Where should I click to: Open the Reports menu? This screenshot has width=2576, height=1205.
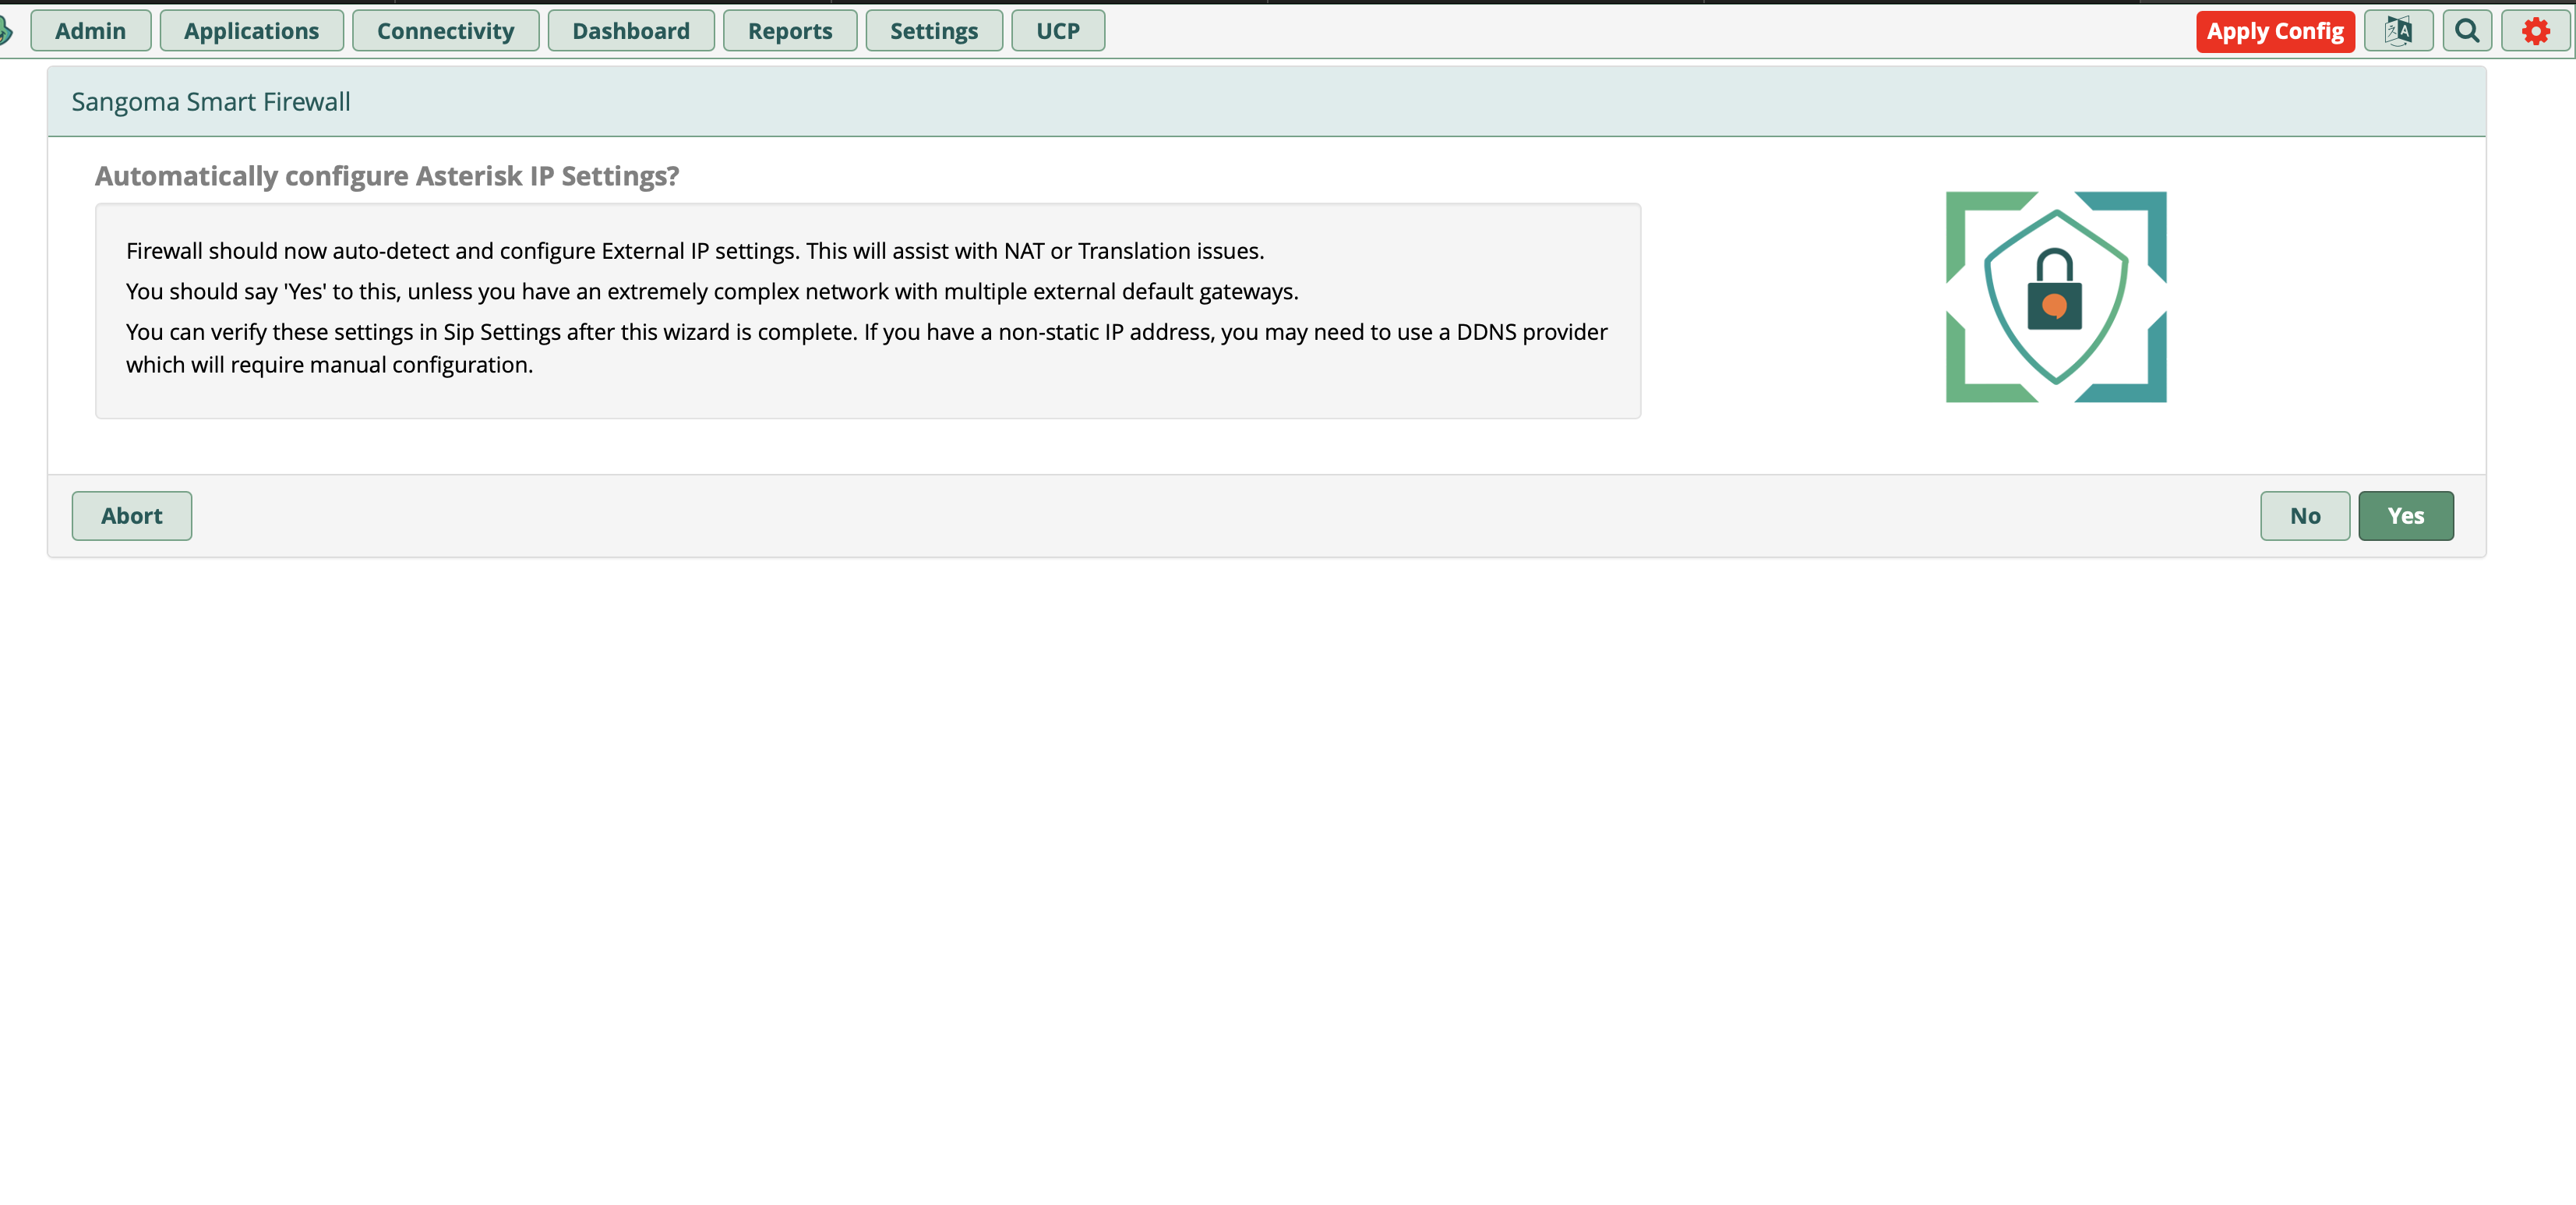coord(790,30)
